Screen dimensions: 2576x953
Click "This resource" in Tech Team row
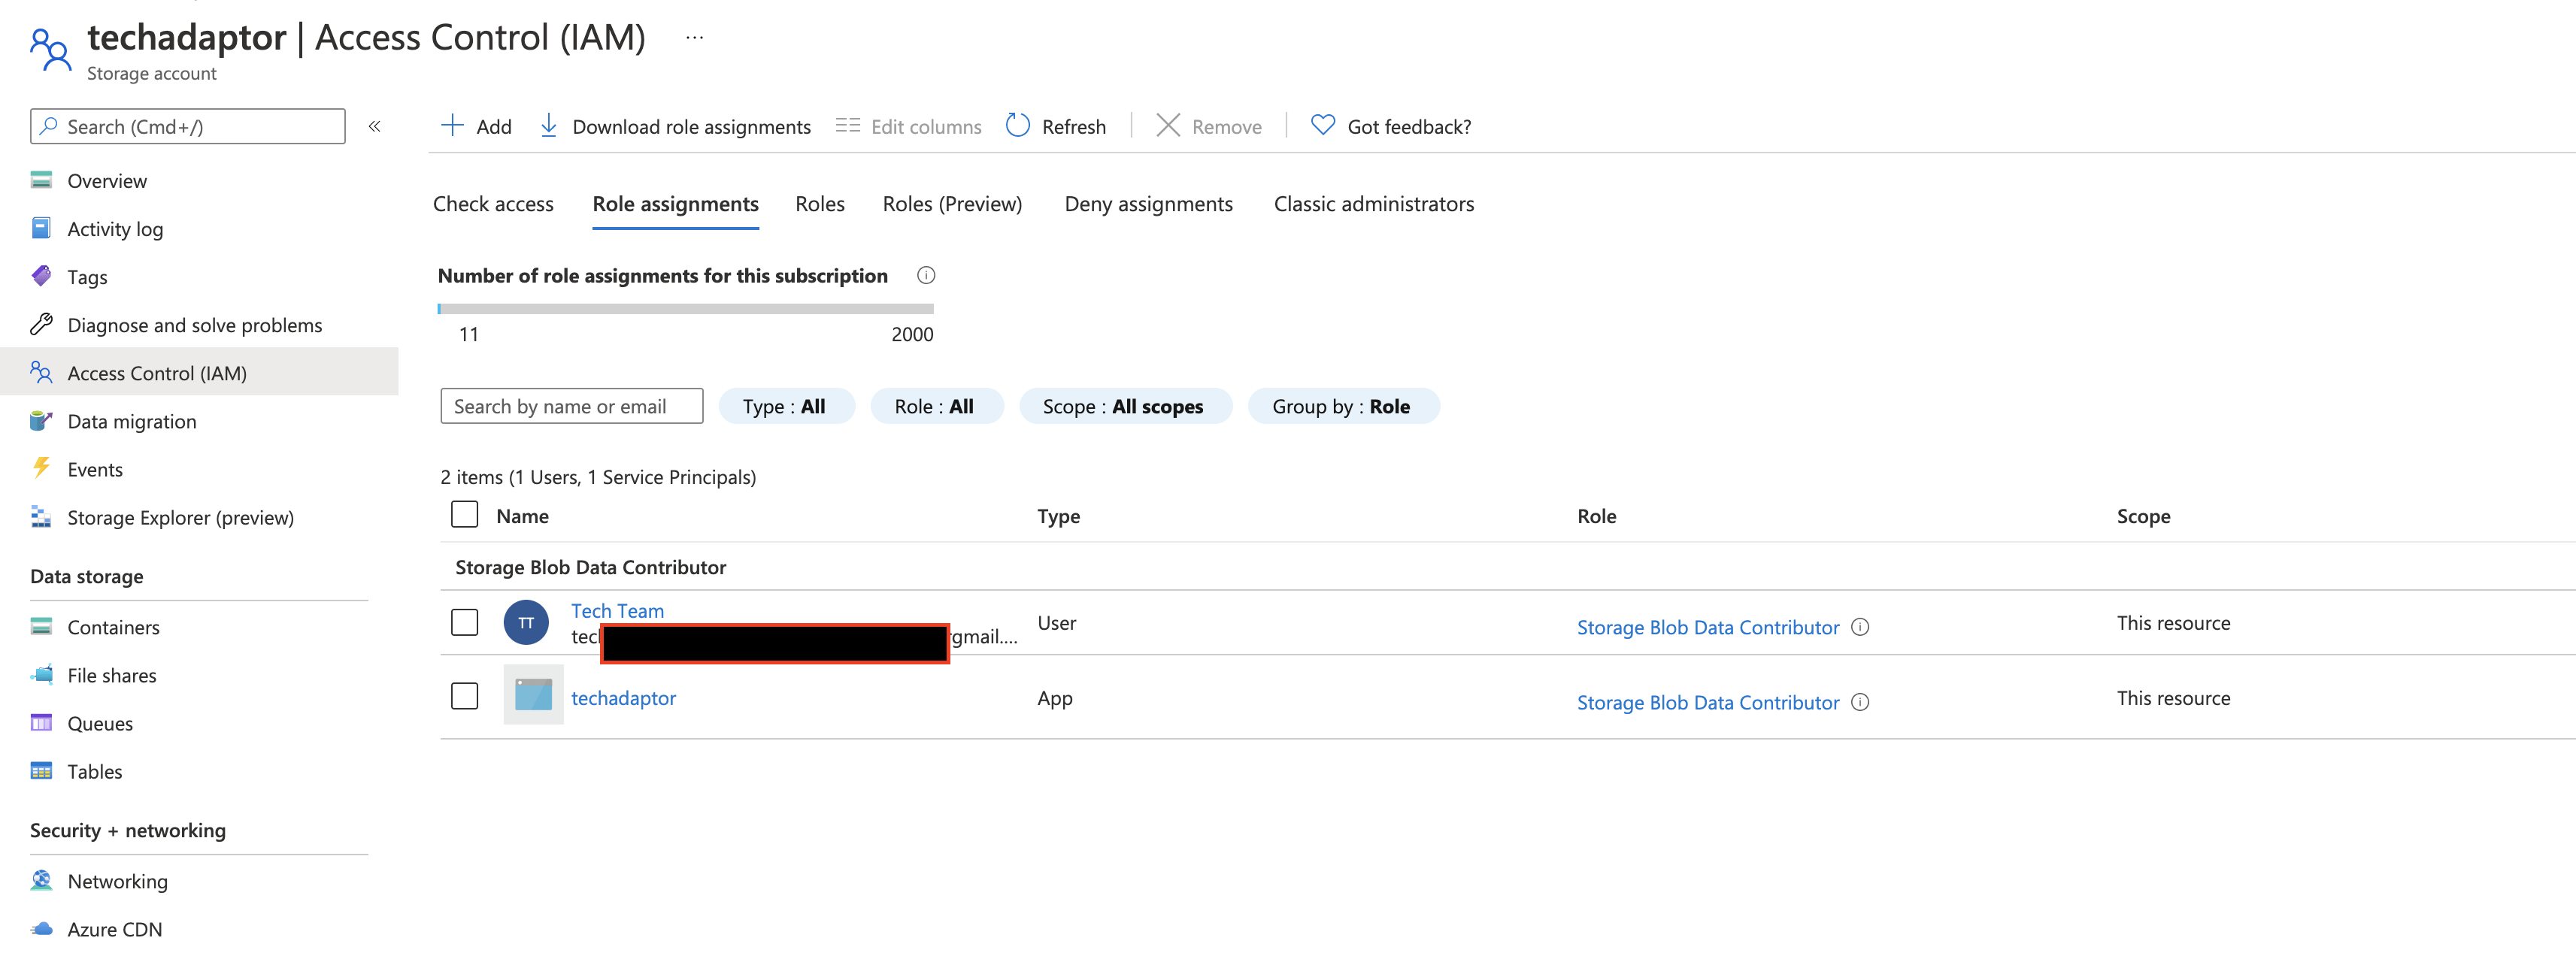coord(2173,623)
